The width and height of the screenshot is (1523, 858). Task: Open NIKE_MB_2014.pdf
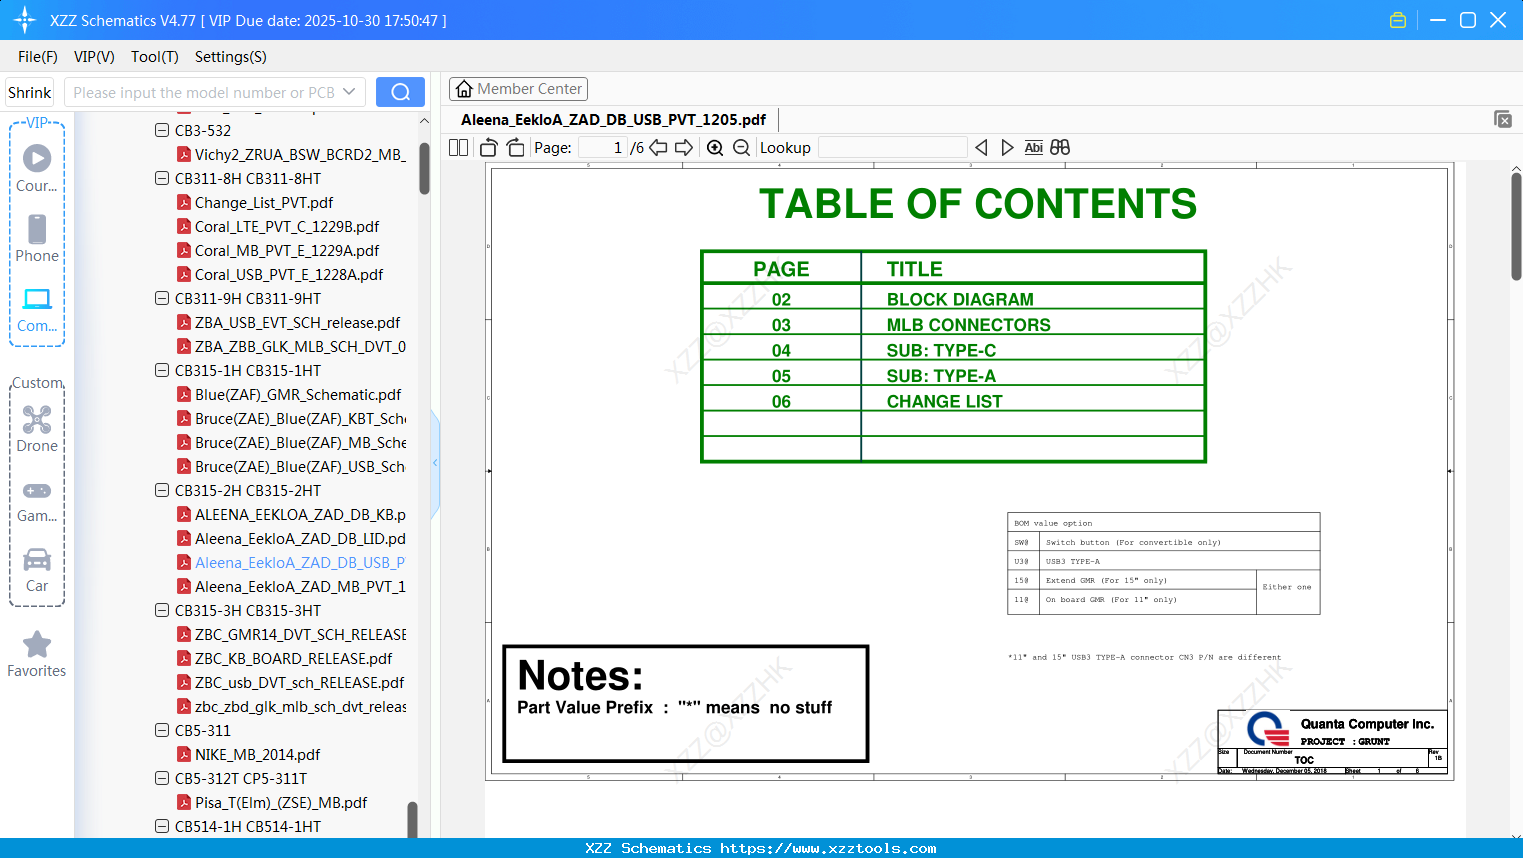(249, 754)
